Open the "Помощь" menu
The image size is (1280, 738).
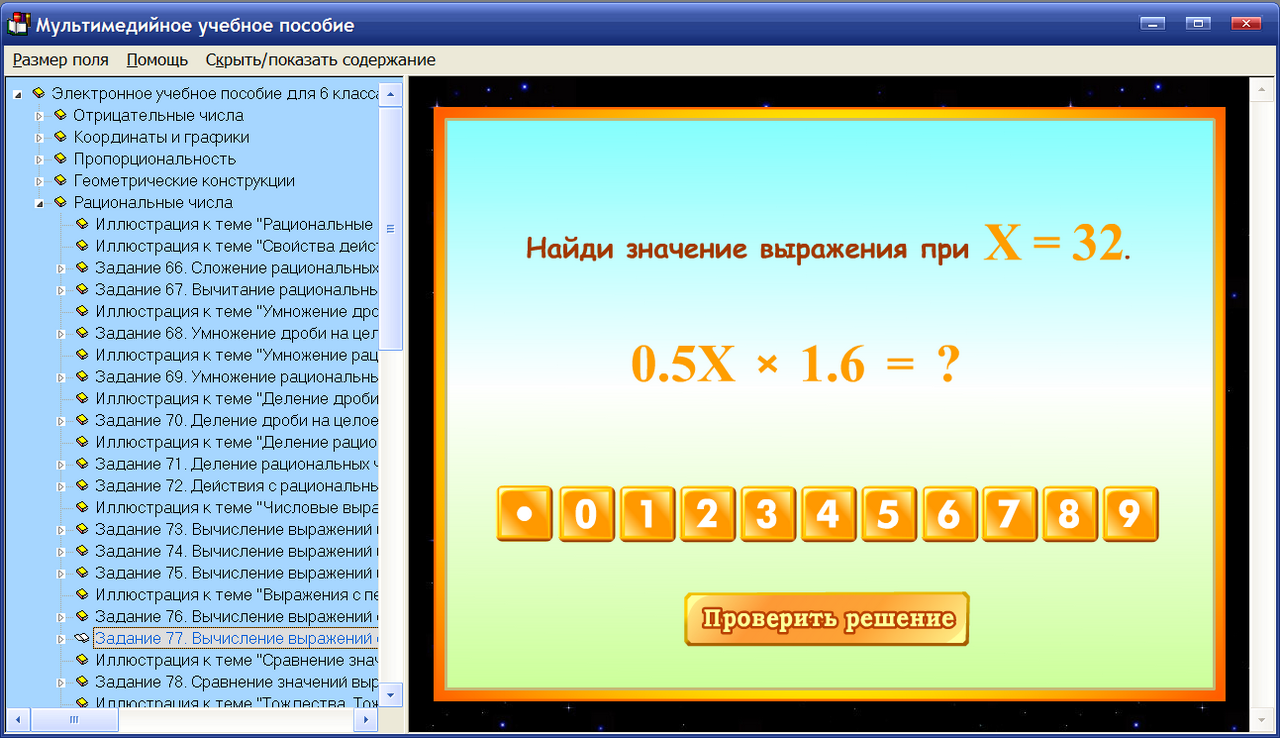(x=156, y=59)
